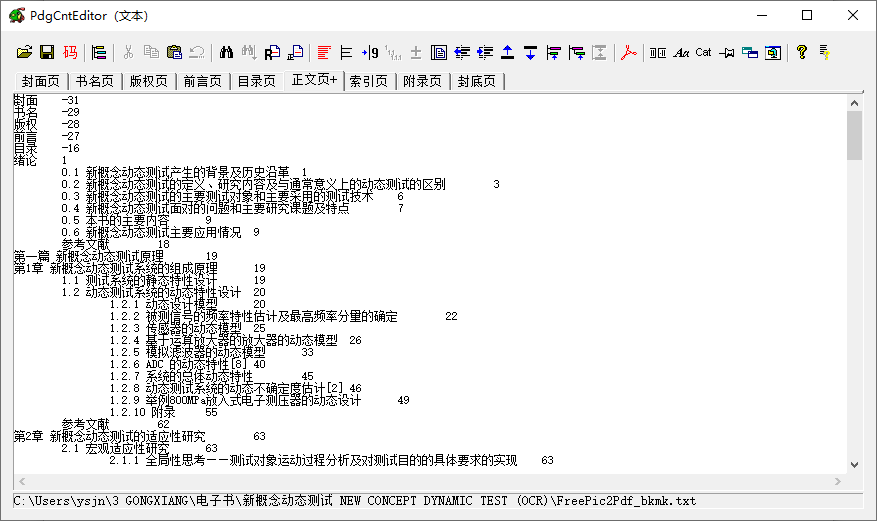Click the horizontal scrollbar left arrow
This screenshot has width=877, height=521.
(22, 481)
